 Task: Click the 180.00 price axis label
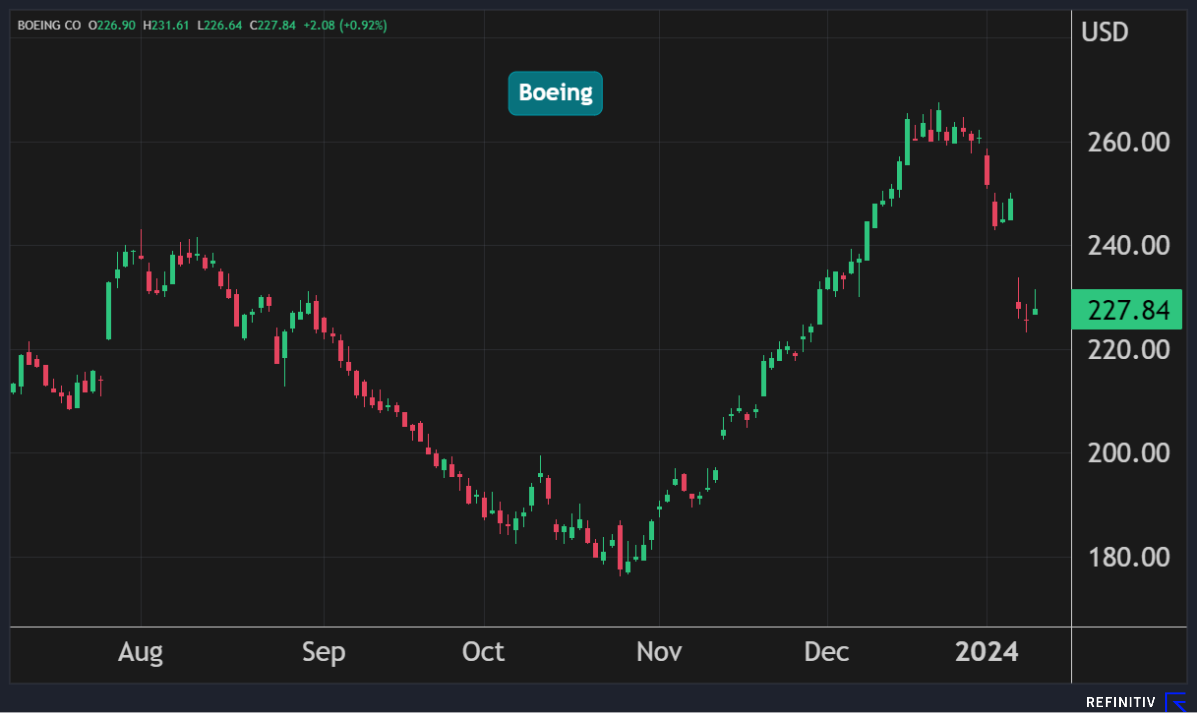(x=1126, y=557)
